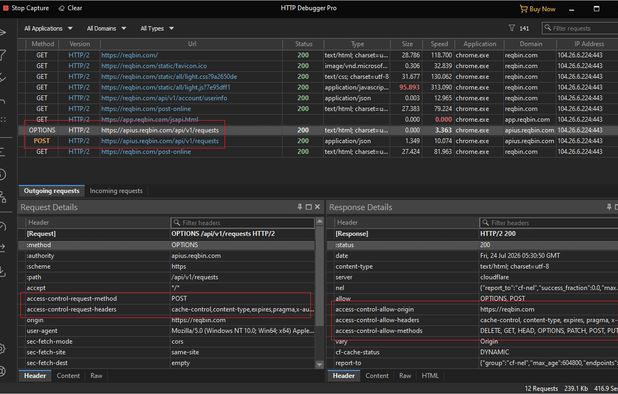Select the content-type response header row
The height and width of the screenshot is (394, 618).
point(473,266)
